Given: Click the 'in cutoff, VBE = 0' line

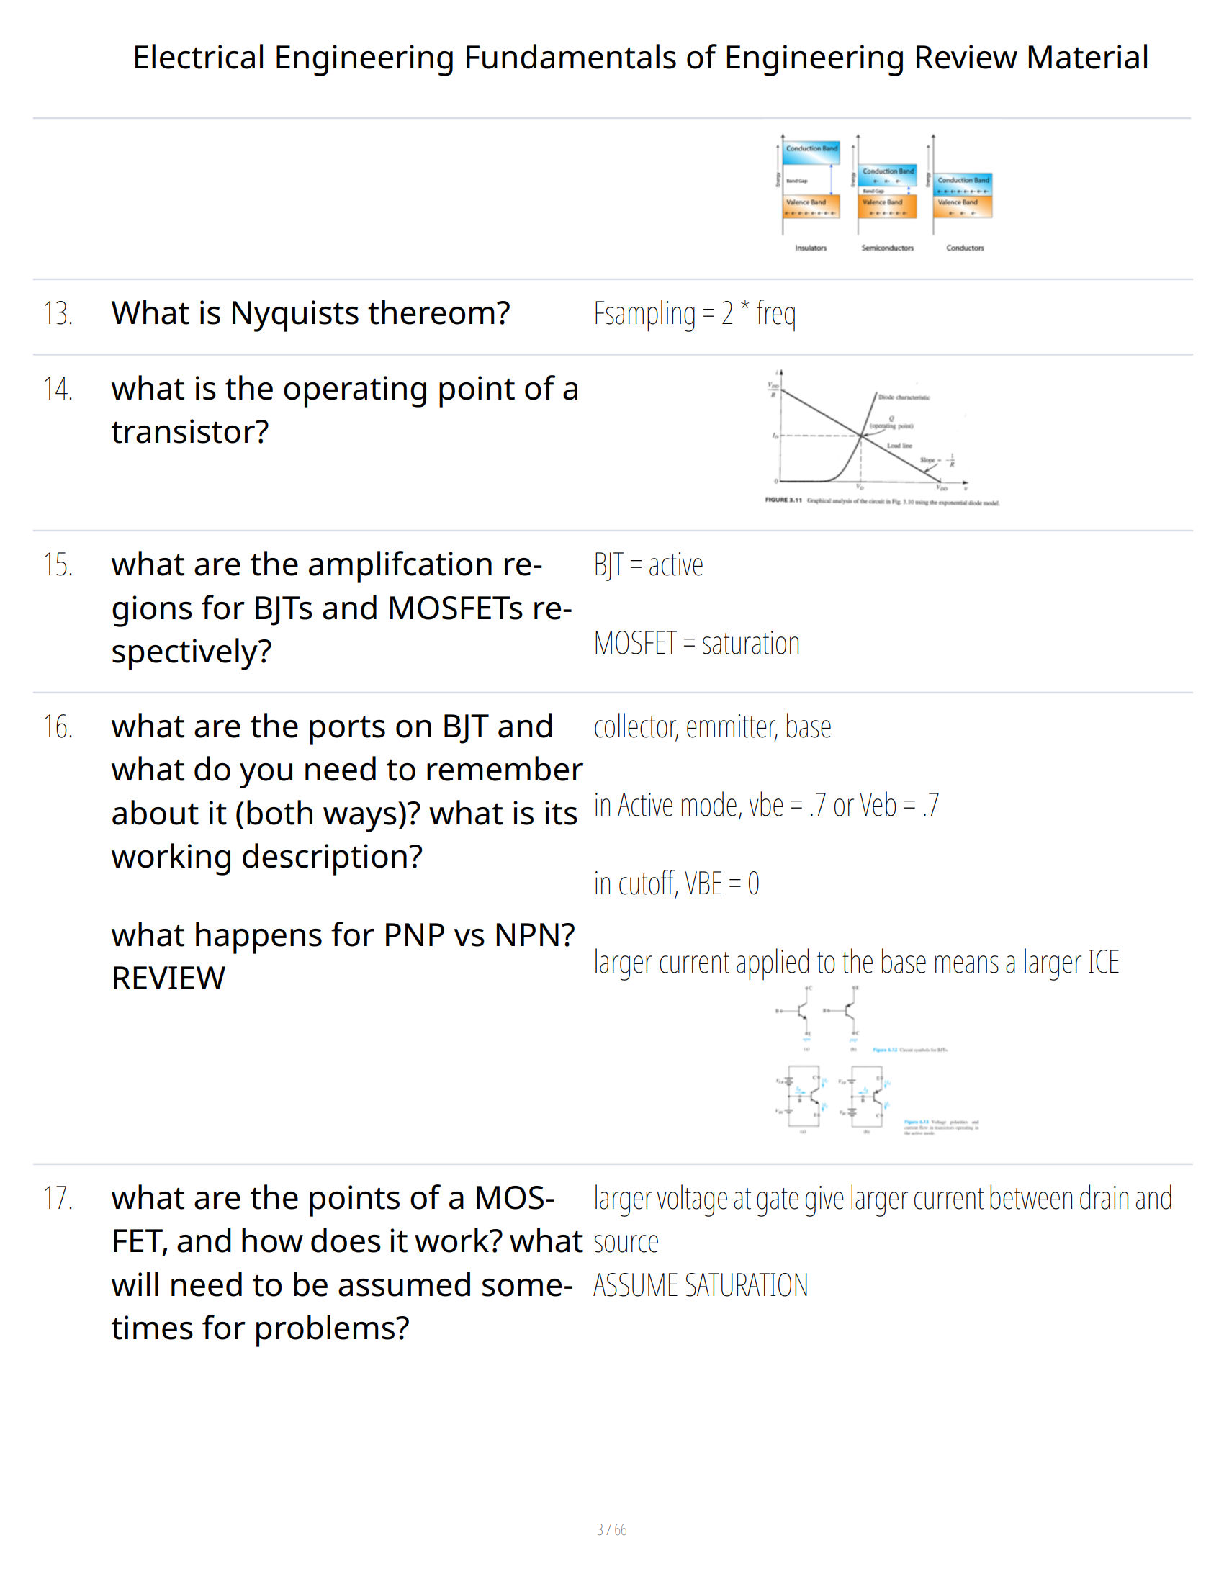Looking at the screenshot, I should click(x=676, y=883).
